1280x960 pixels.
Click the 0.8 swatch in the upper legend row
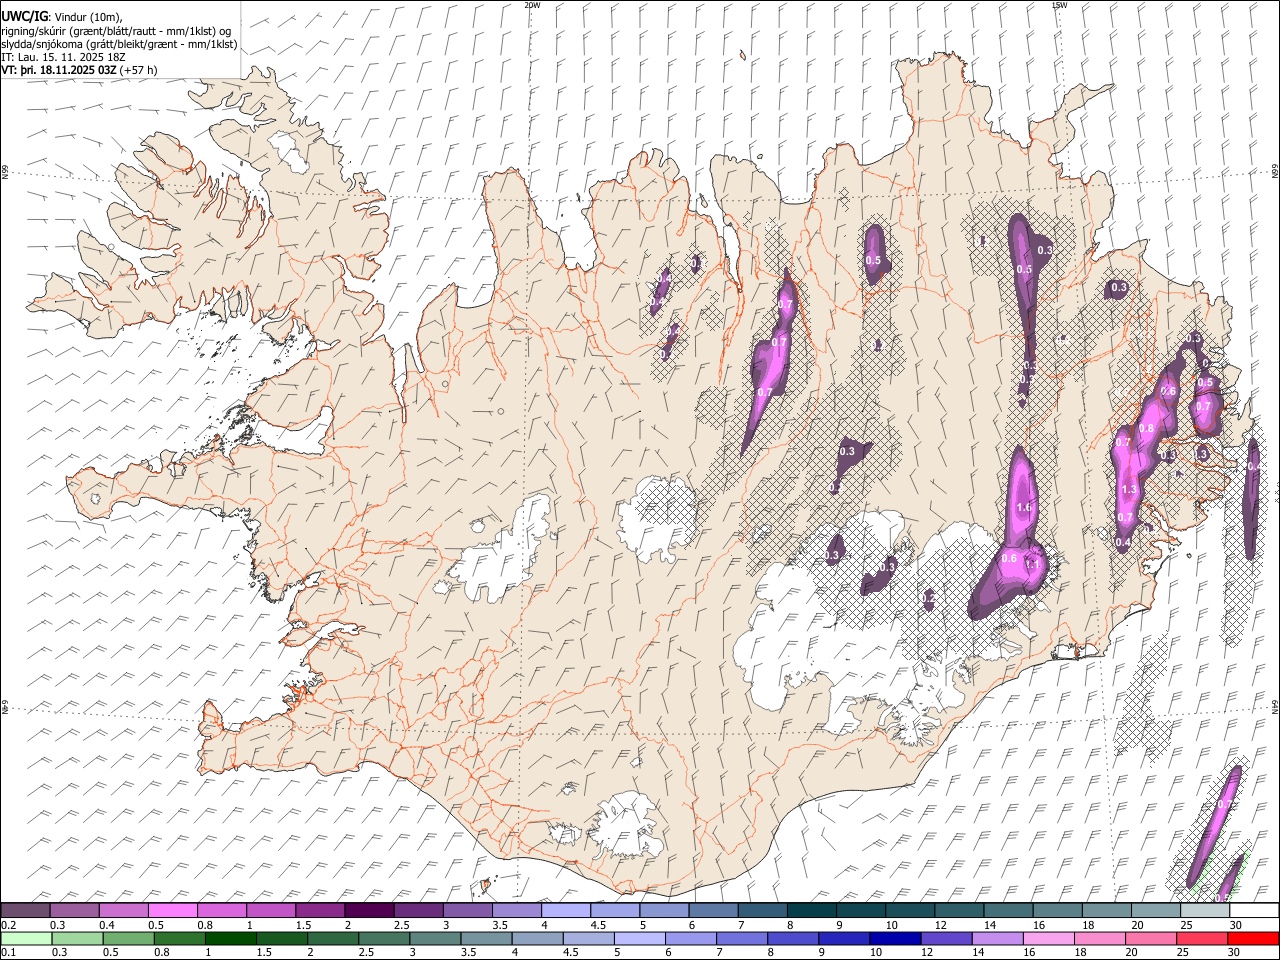(x=222, y=910)
